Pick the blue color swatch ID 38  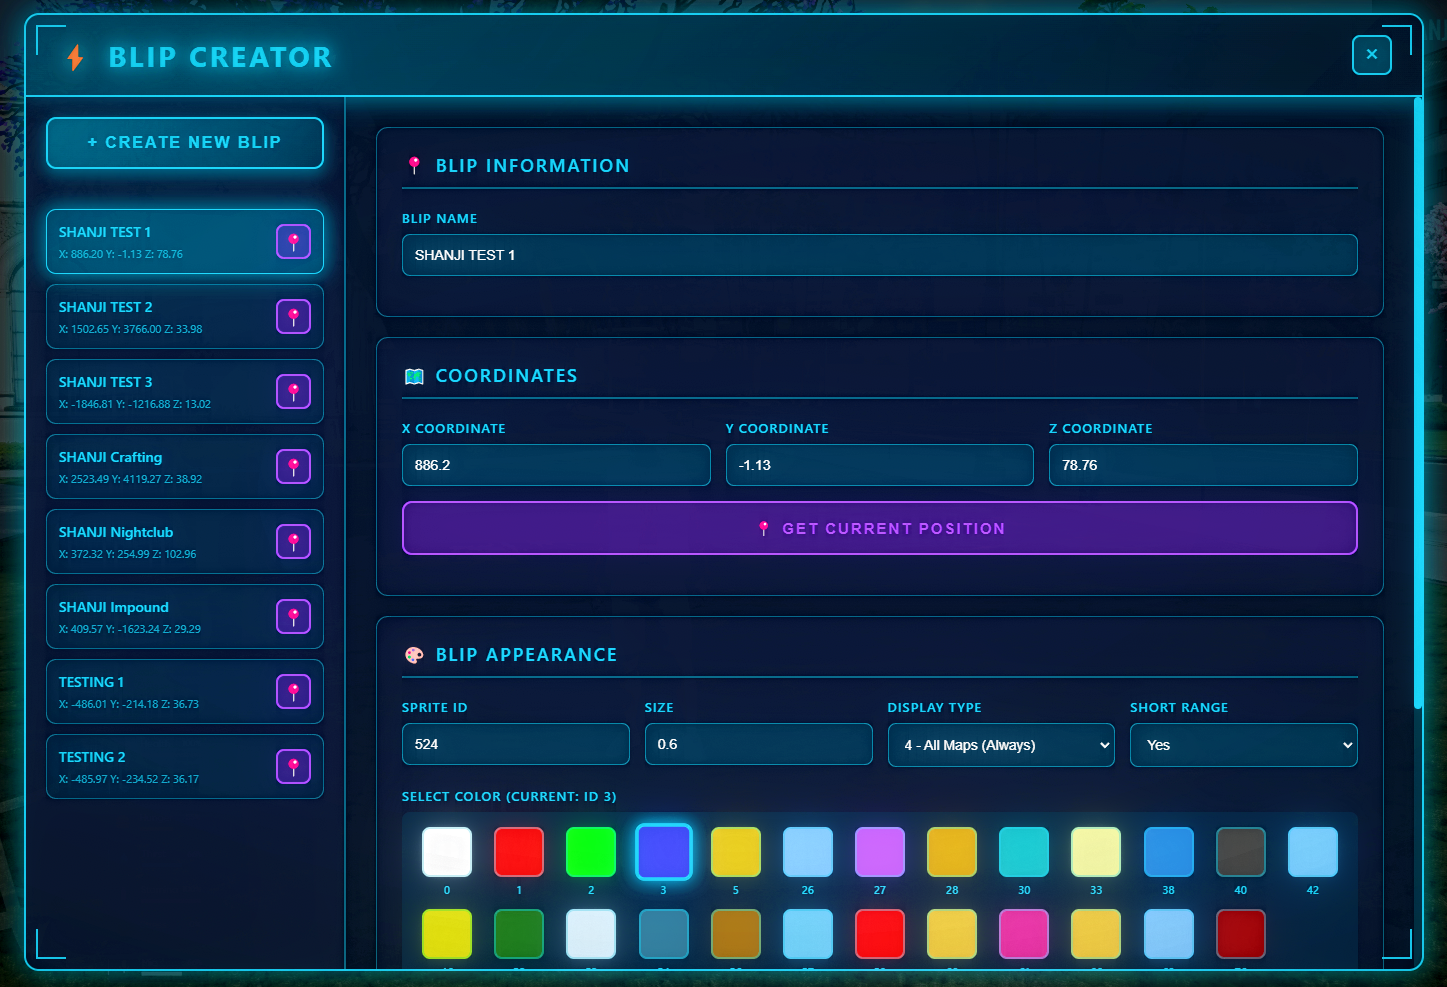(x=1169, y=852)
